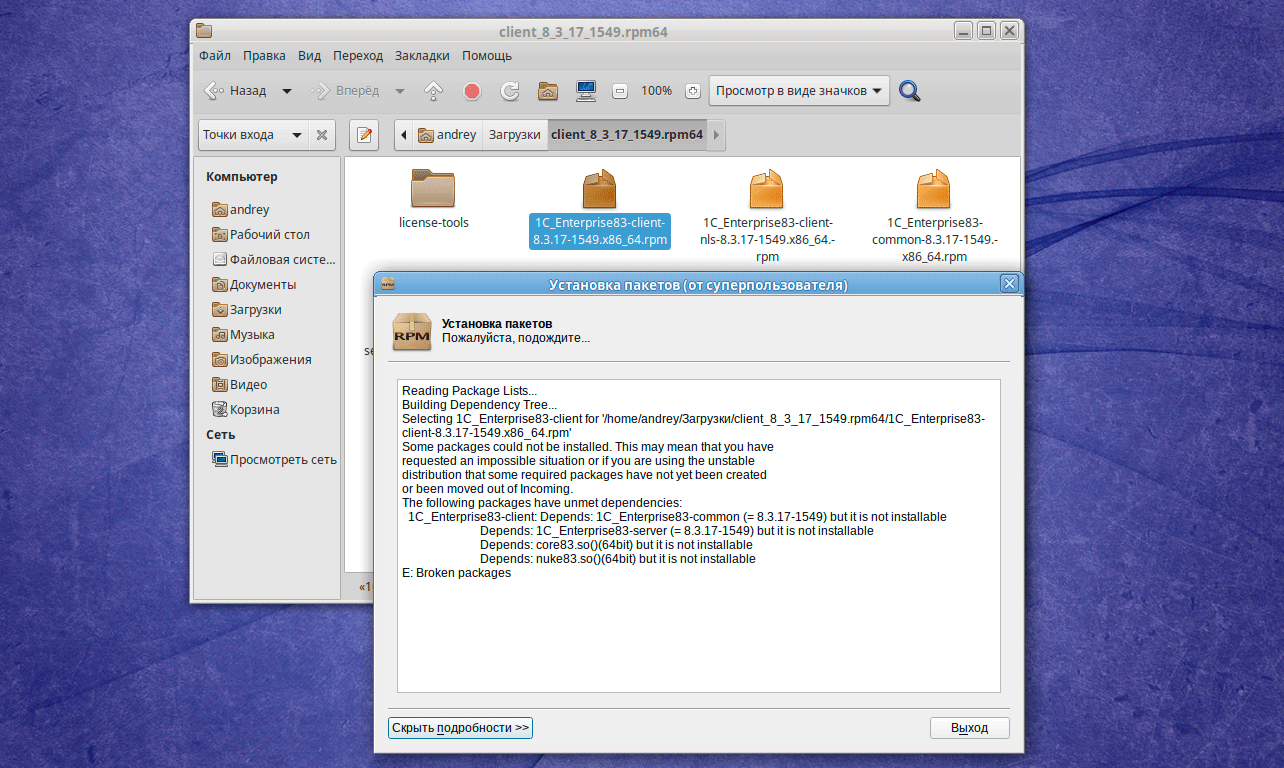Open the 'Просмотр в виде значков' view dropdown
Viewport: 1284px width, 768px height.
[x=799, y=91]
